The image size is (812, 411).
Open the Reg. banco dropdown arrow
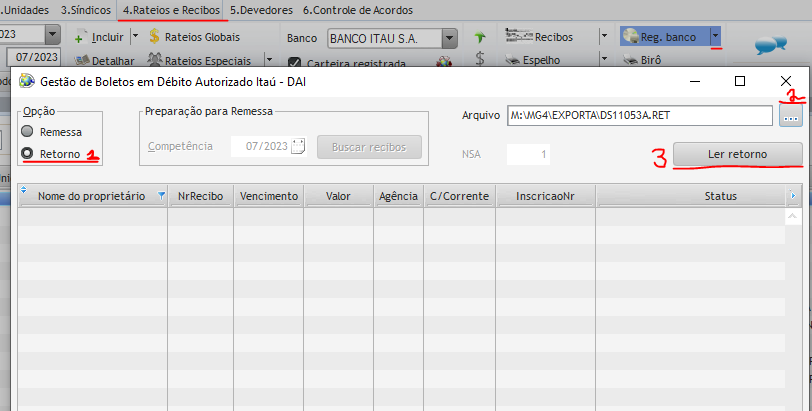pos(716,37)
